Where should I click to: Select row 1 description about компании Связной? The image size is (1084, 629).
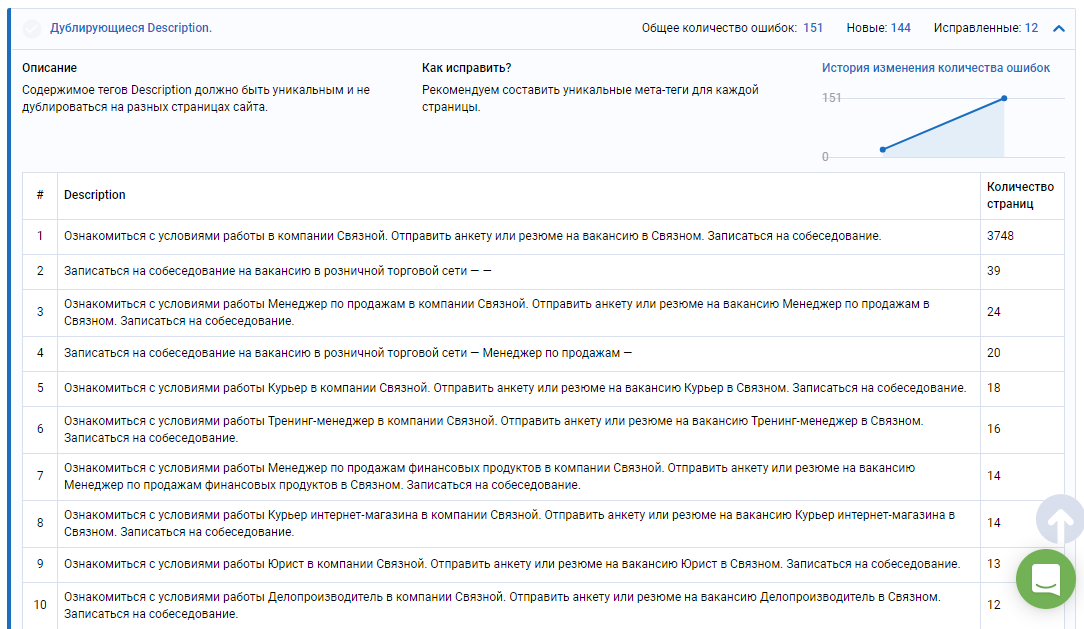[x=472, y=236]
